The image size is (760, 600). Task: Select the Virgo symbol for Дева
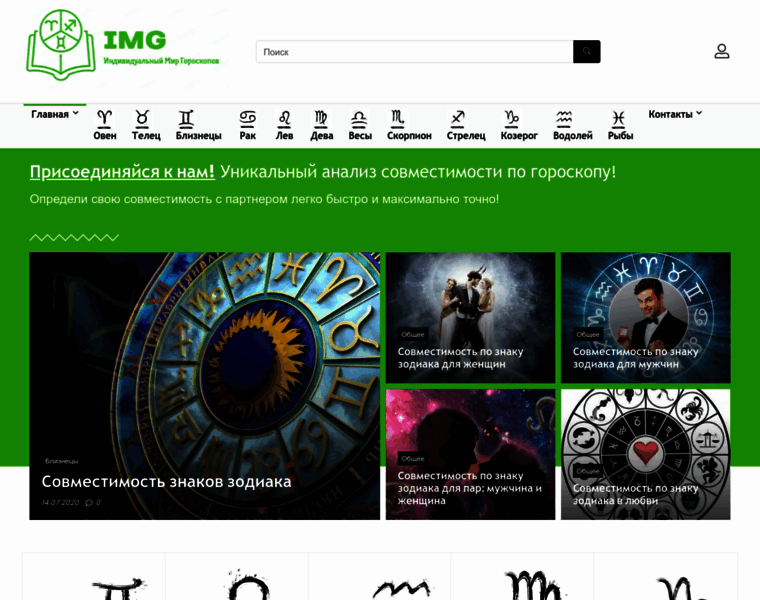coord(321,117)
